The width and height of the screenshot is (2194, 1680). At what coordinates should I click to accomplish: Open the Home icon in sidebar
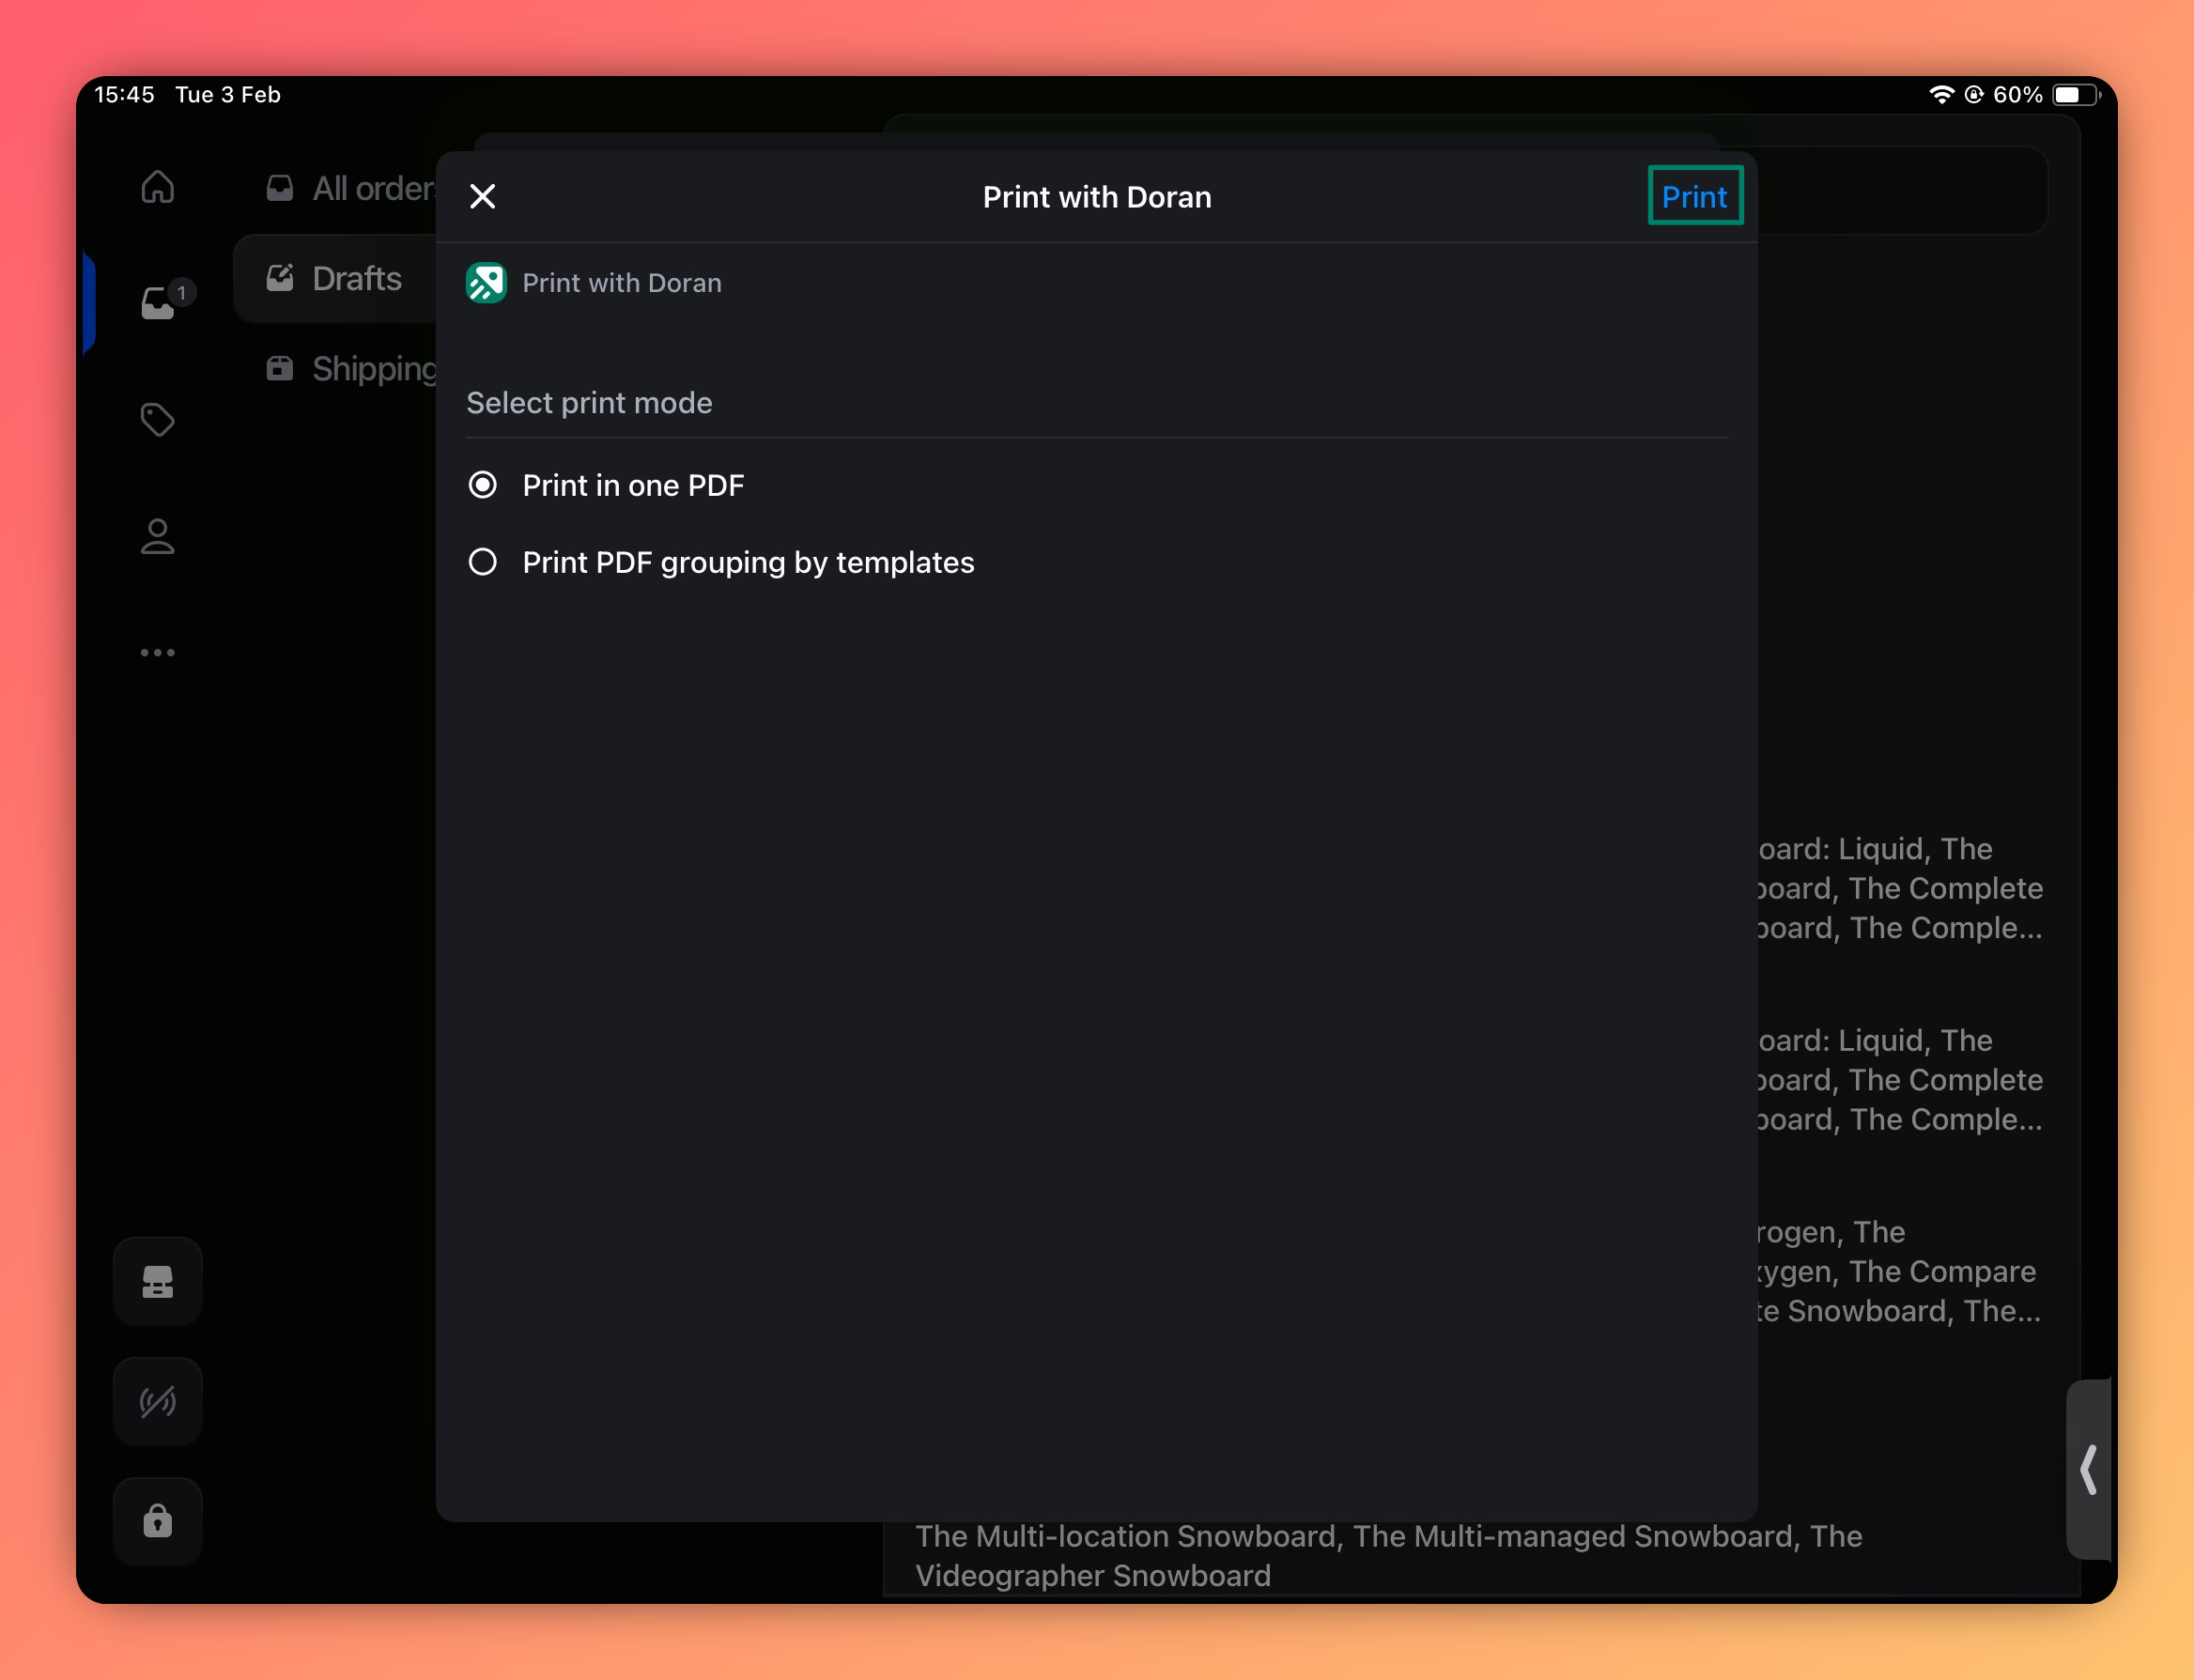click(x=158, y=187)
